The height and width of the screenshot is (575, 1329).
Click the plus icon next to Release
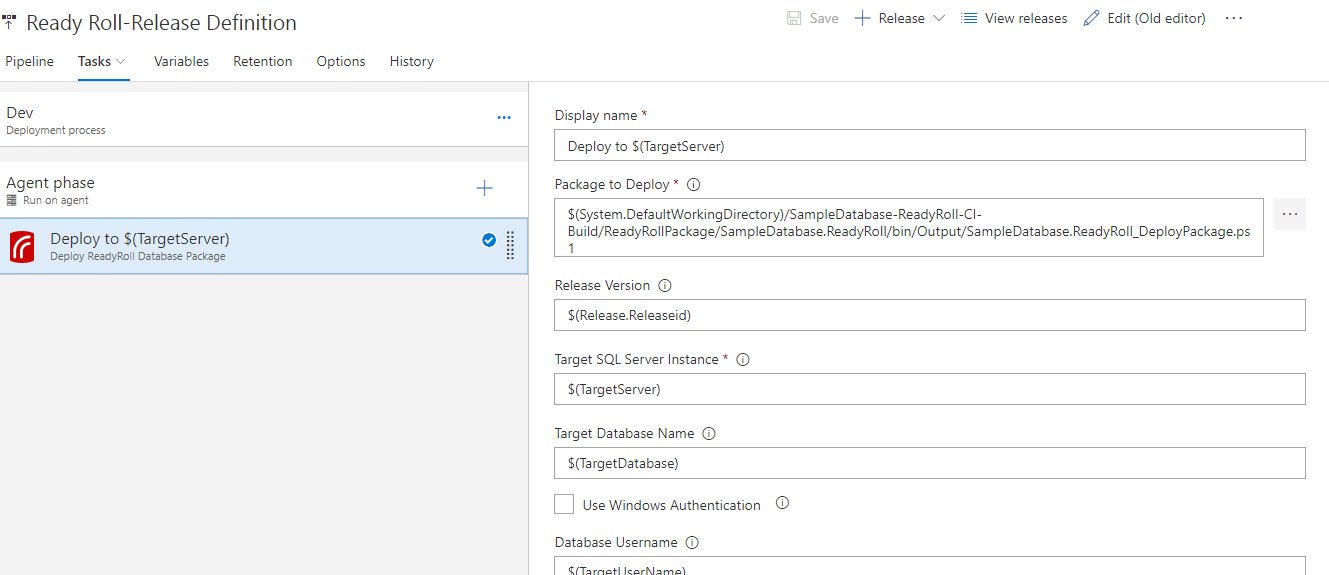click(x=862, y=18)
